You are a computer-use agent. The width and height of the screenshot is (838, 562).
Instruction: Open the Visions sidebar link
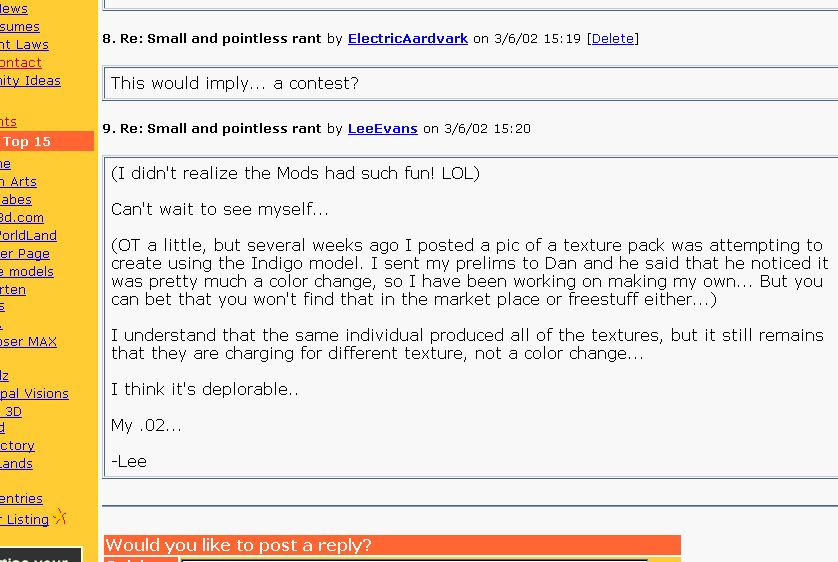point(36,394)
